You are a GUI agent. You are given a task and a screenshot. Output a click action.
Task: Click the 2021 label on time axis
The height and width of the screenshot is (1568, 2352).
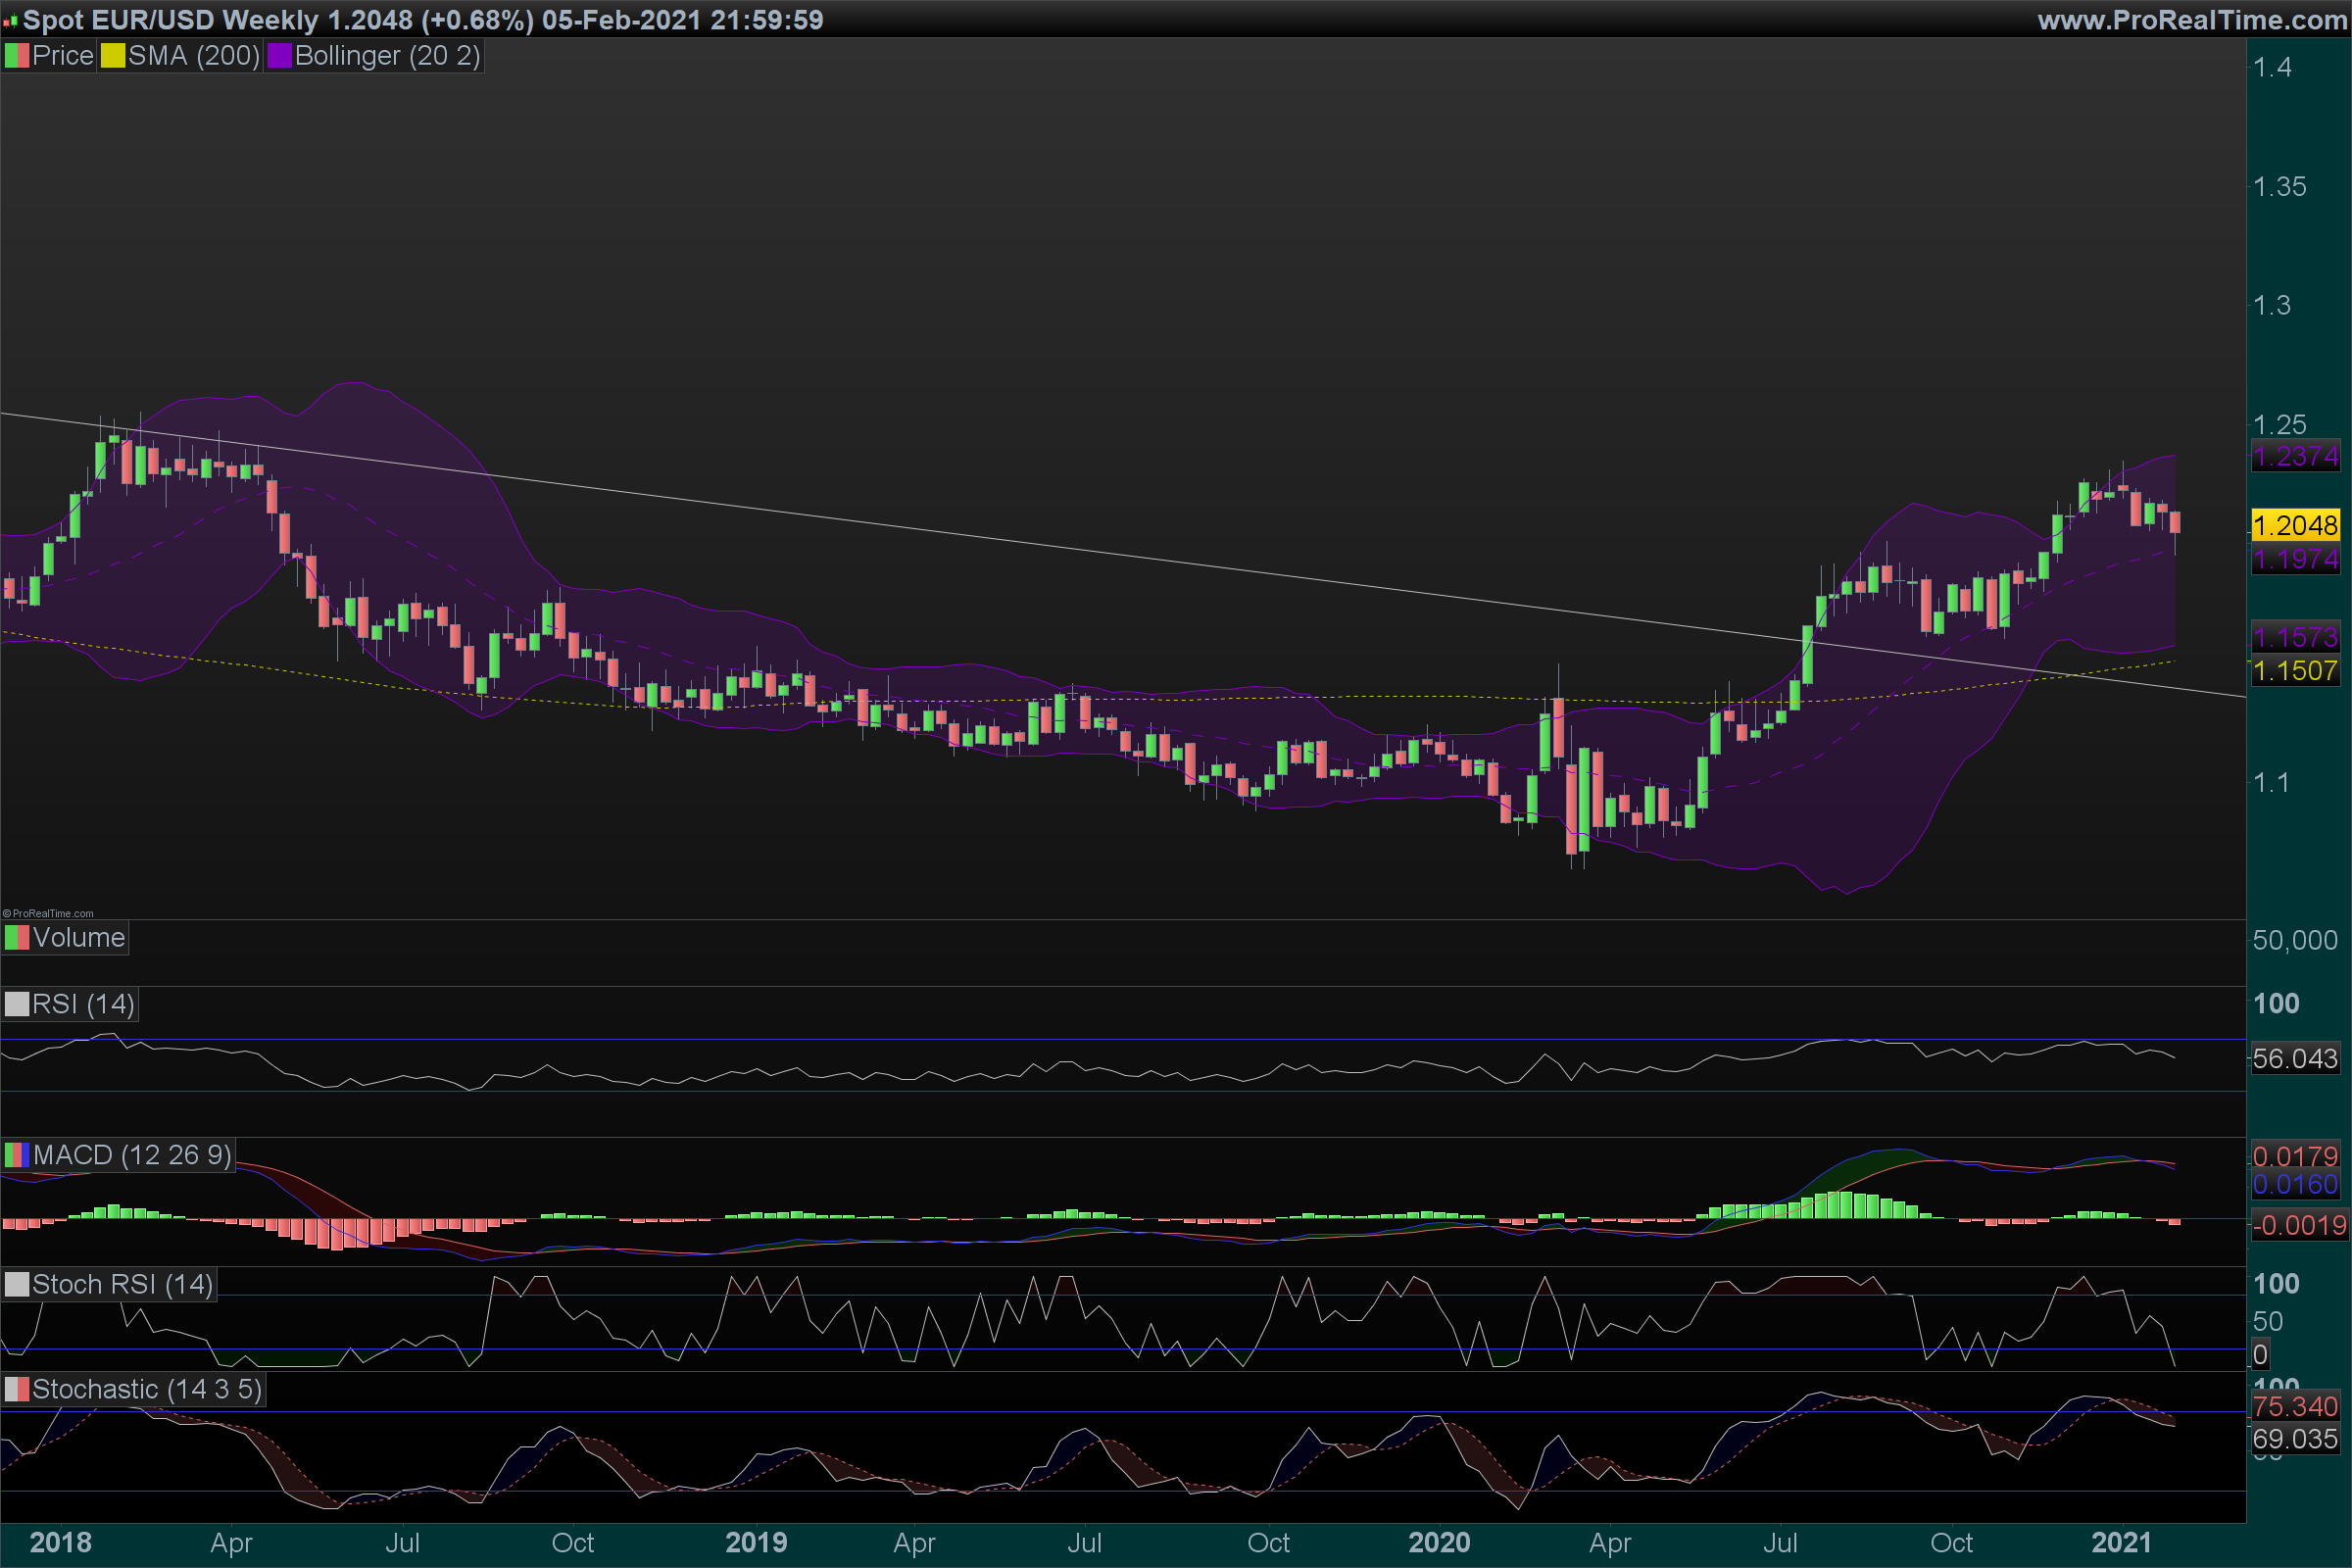2120,1542
